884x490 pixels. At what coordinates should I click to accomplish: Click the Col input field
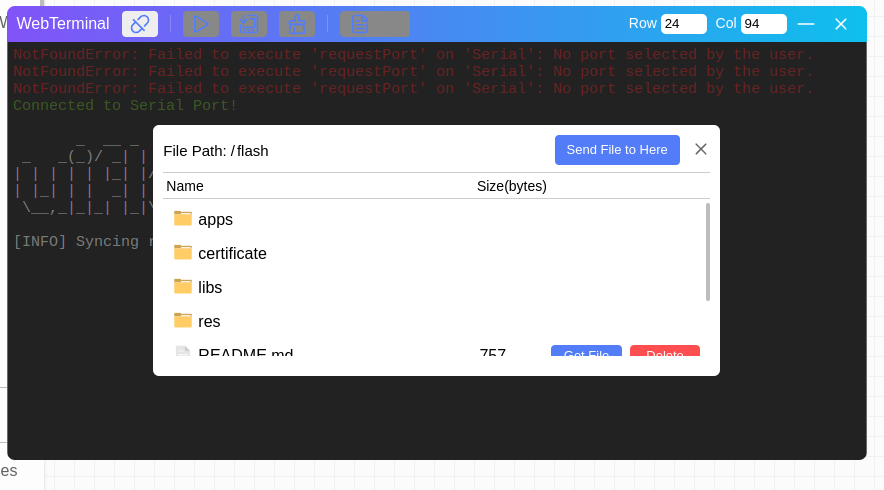763,24
